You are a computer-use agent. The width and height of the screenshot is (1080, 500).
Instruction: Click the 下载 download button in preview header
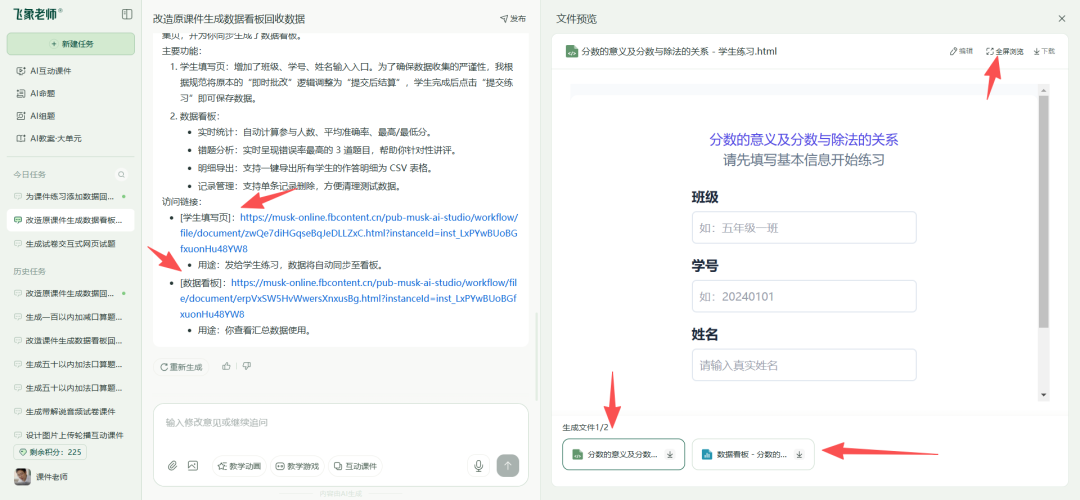pyautogui.click(x=1044, y=51)
